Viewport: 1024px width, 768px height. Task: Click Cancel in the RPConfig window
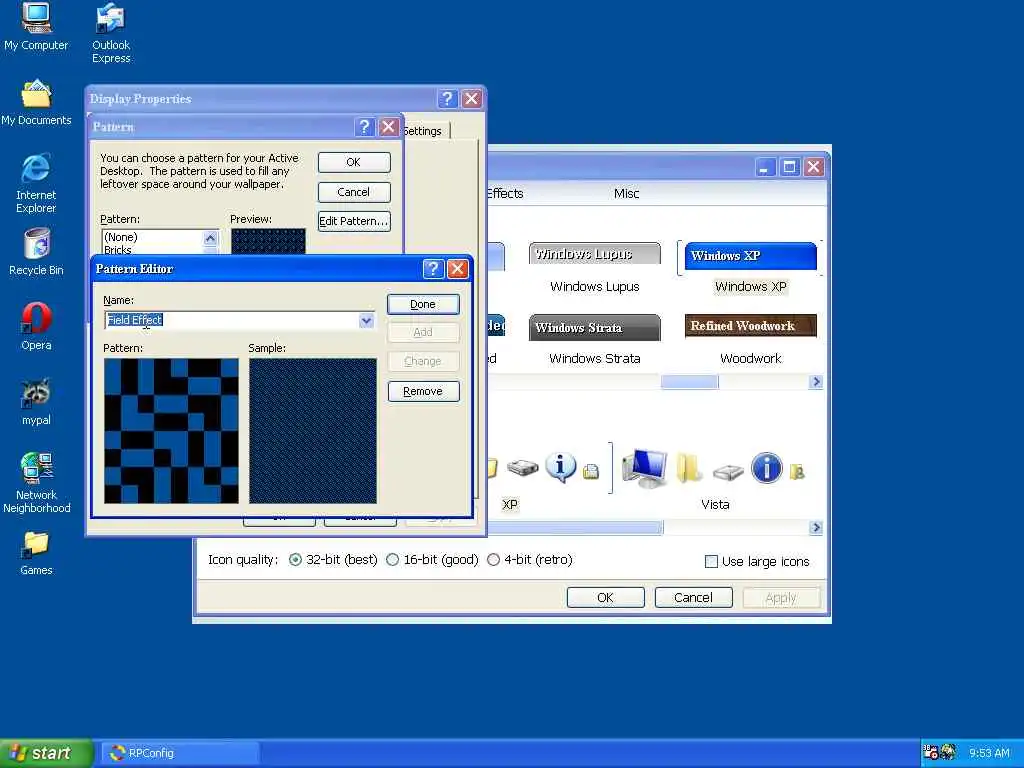pos(694,598)
